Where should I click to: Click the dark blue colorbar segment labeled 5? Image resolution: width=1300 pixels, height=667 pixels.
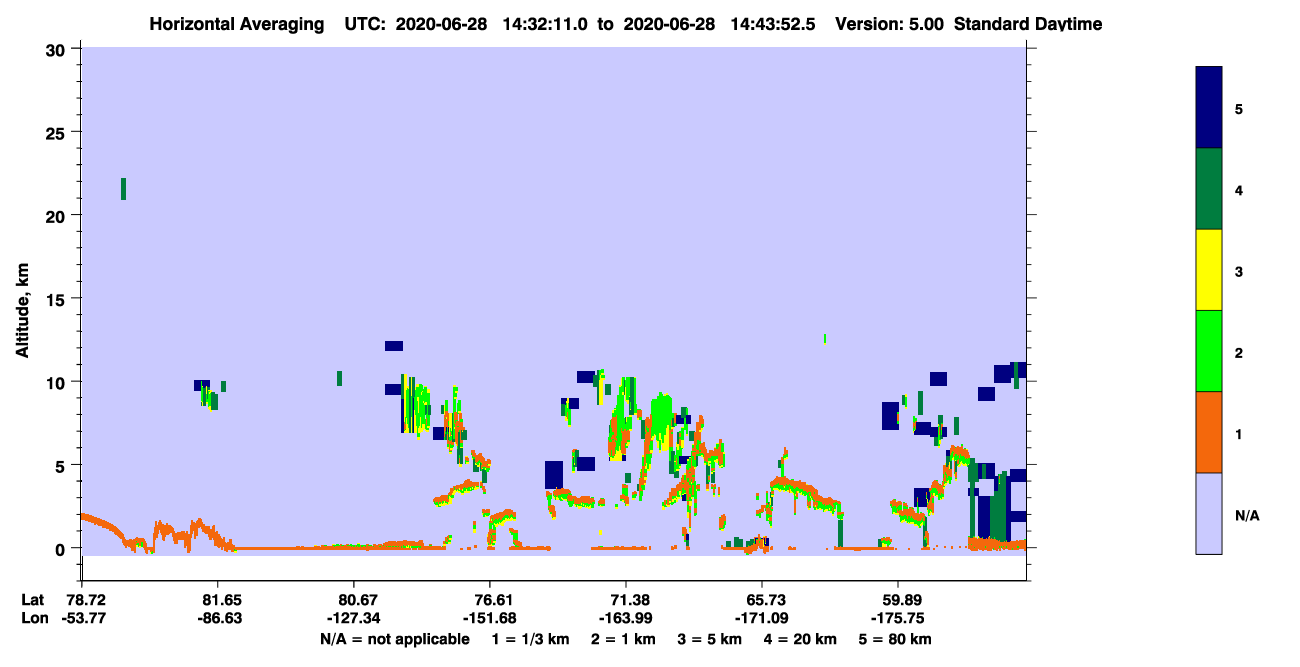click(1209, 108)
